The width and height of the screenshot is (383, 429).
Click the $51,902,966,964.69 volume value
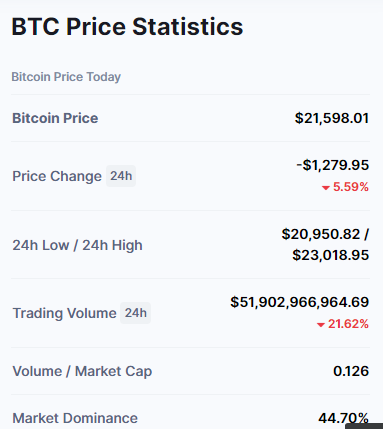pos(300,302)
